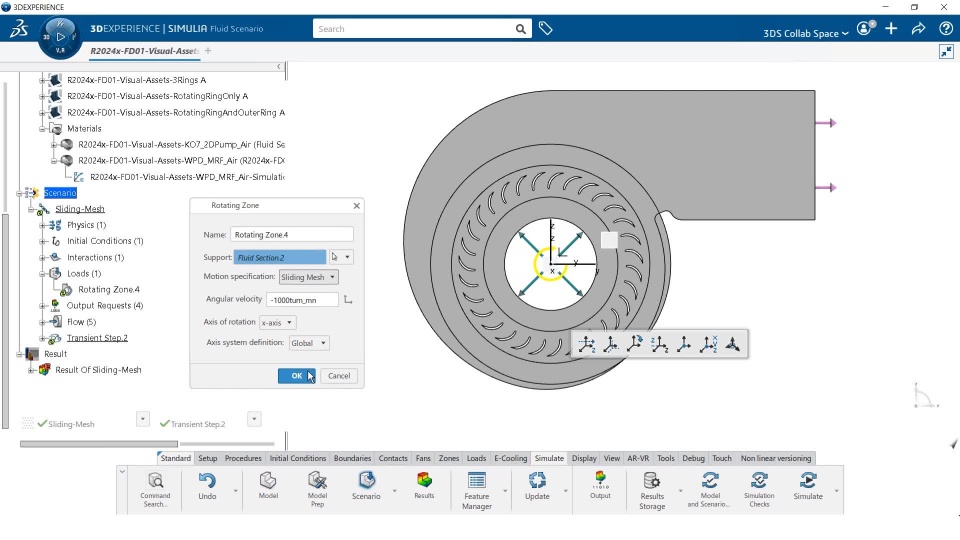Viewport: 960px width, 540px height.
Task: Click the expand-view icon at top right
Action: click(x=947, y=51)
